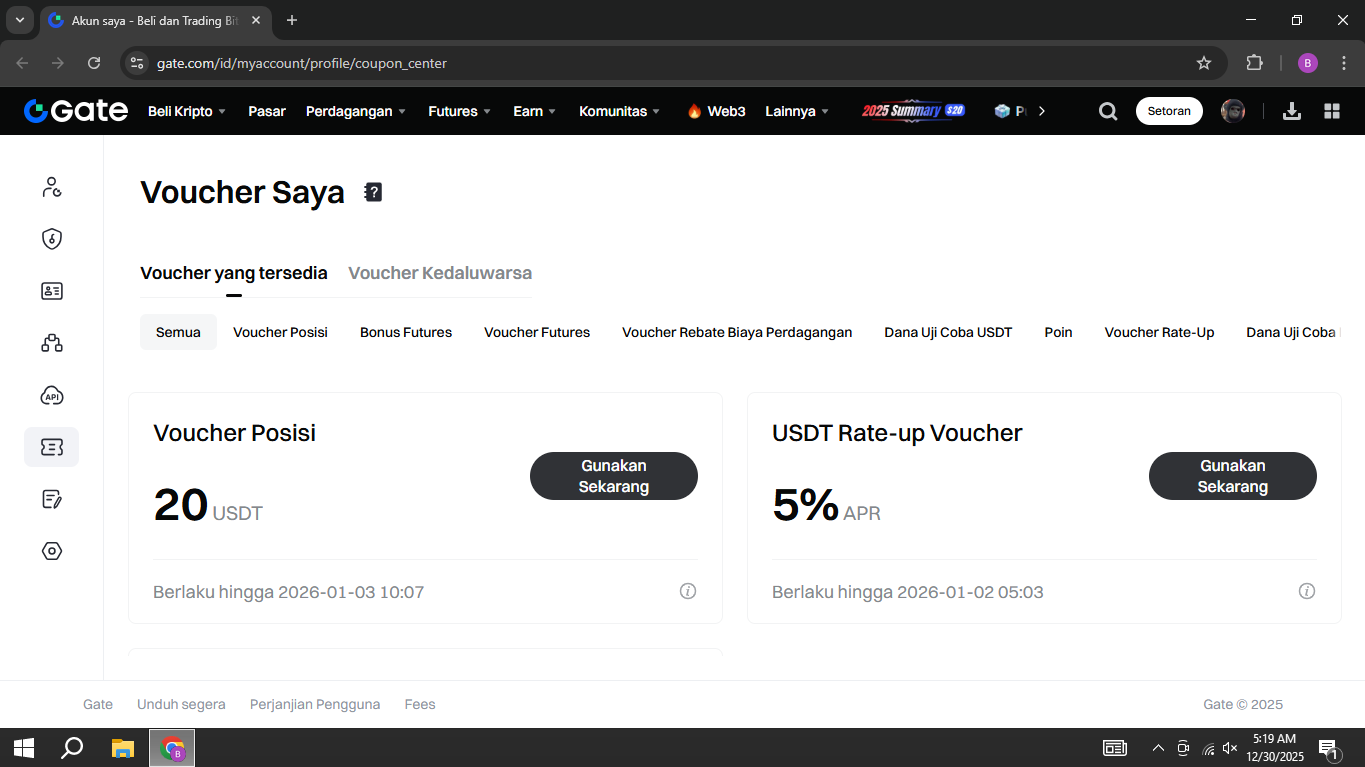Click the voucher help guide icon
The image size is (1365, 767).
click(373, 192)
